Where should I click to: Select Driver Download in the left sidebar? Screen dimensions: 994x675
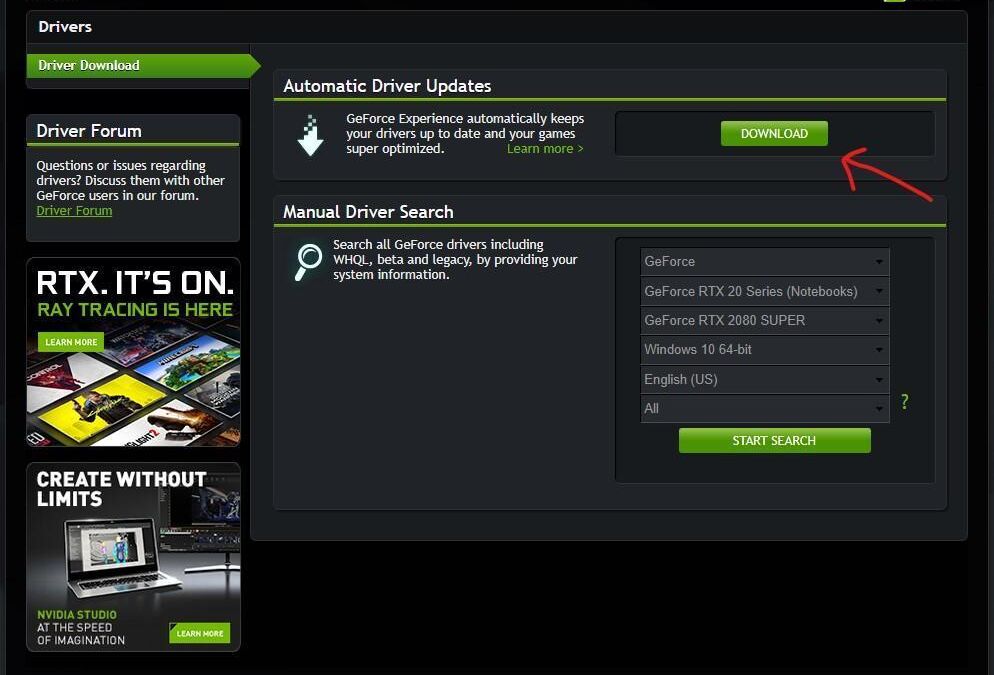pyautogui.click(x=88, y=65)
